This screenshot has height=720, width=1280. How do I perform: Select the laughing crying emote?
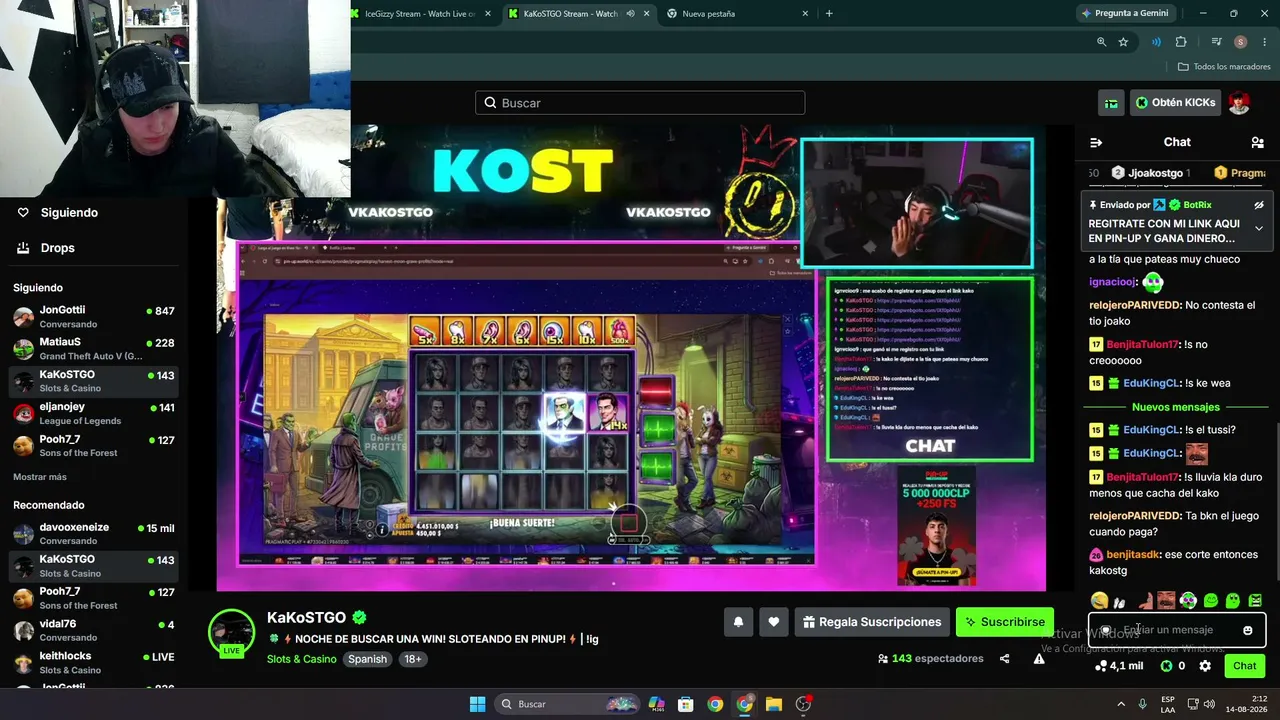[1099, 601]
